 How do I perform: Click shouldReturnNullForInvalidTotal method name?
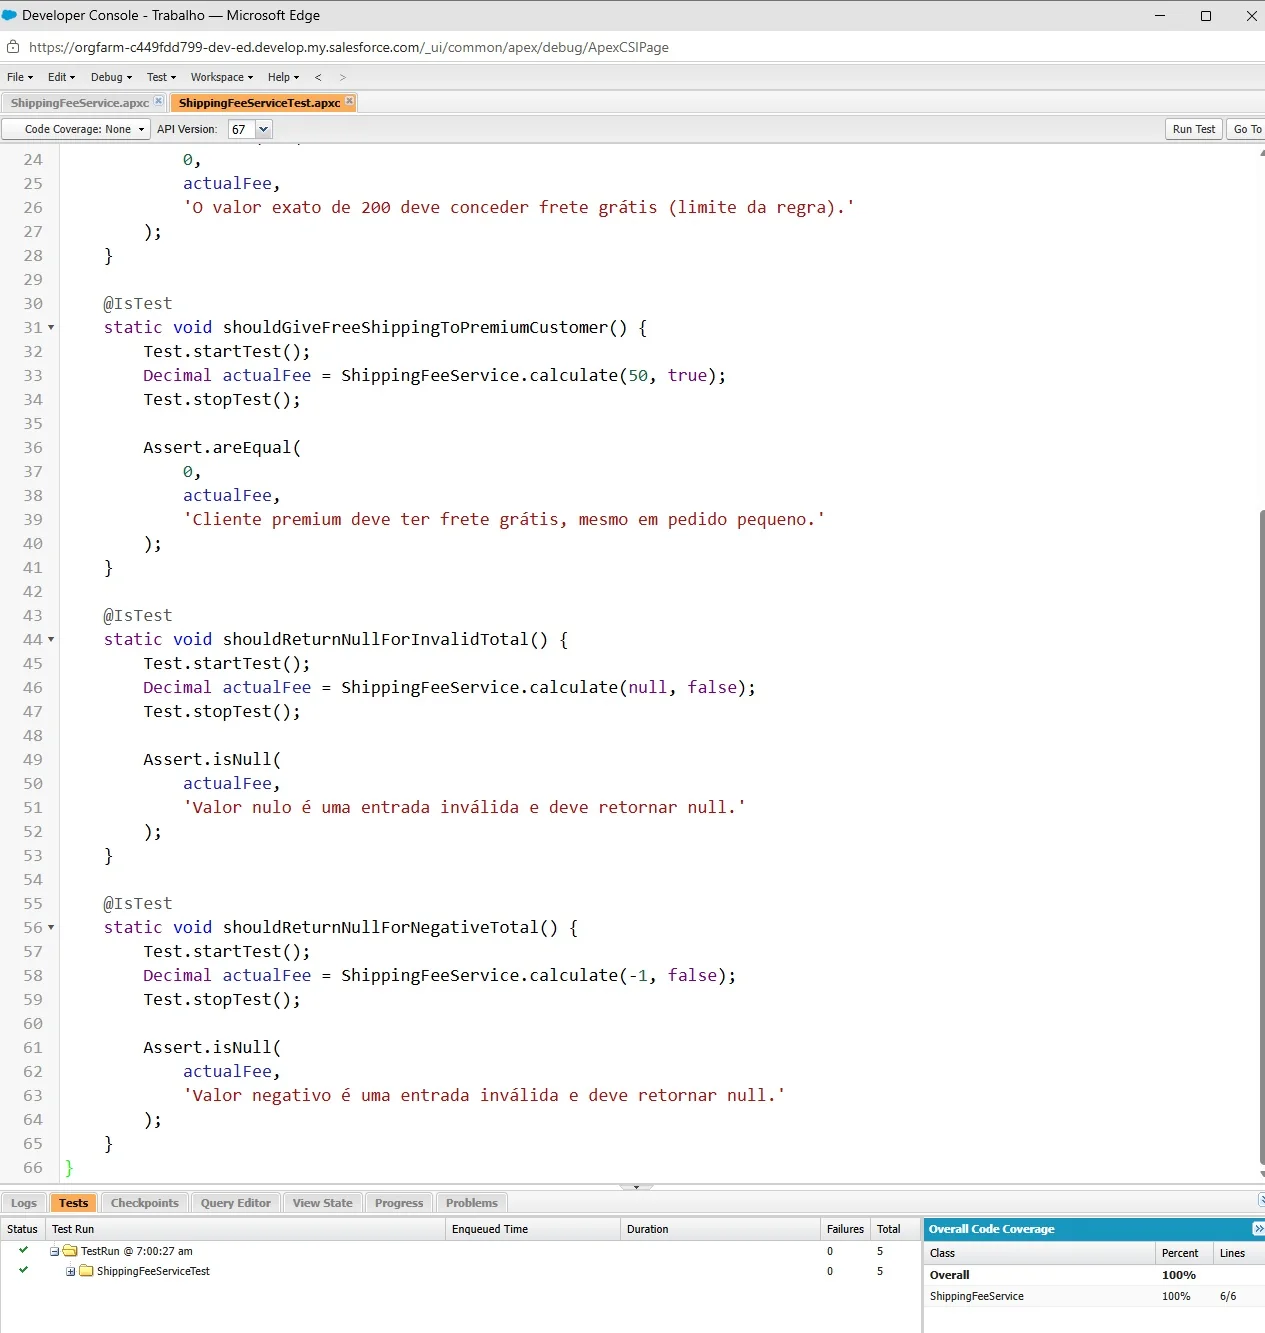[x=375, y=639]
